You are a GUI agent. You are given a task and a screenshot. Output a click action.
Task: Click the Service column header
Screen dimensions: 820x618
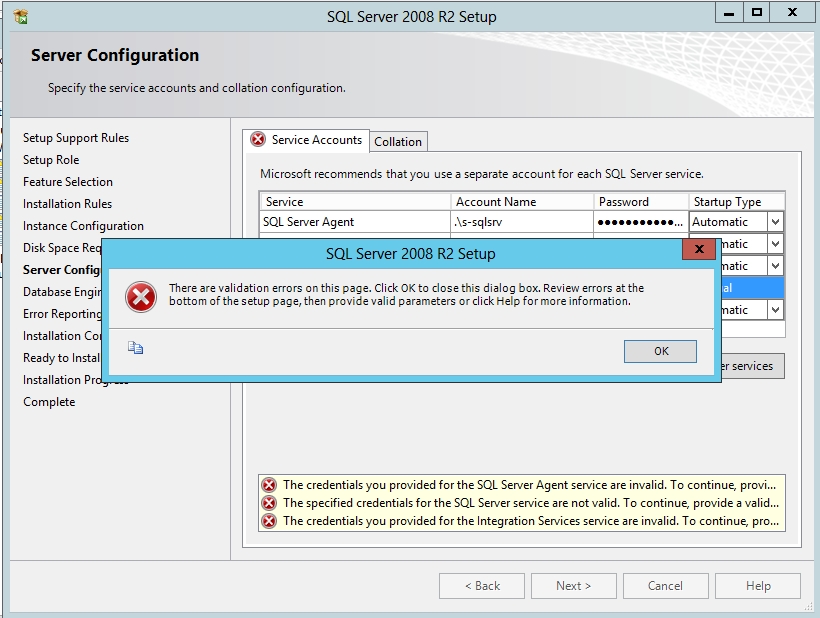coord(355,202)
